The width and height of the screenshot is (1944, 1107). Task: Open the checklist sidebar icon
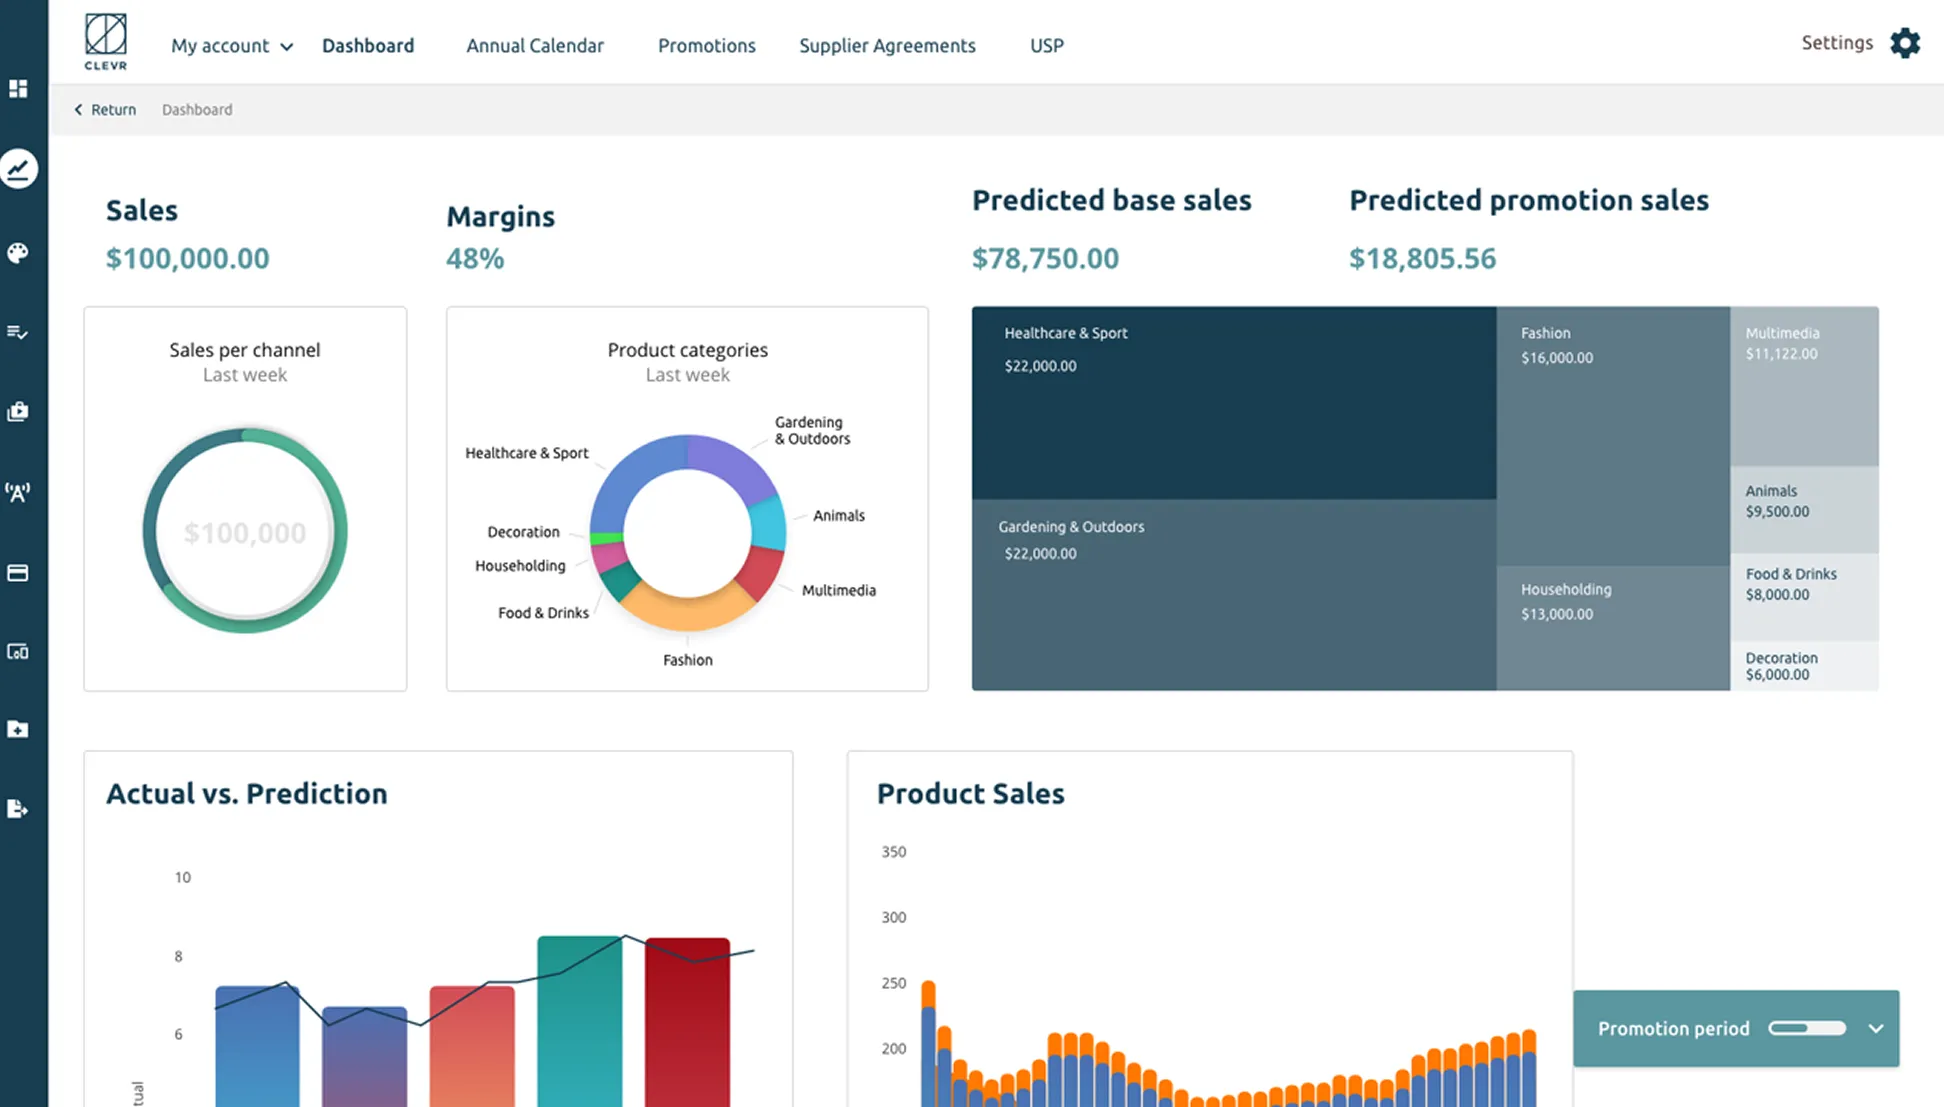click(18, 332)
